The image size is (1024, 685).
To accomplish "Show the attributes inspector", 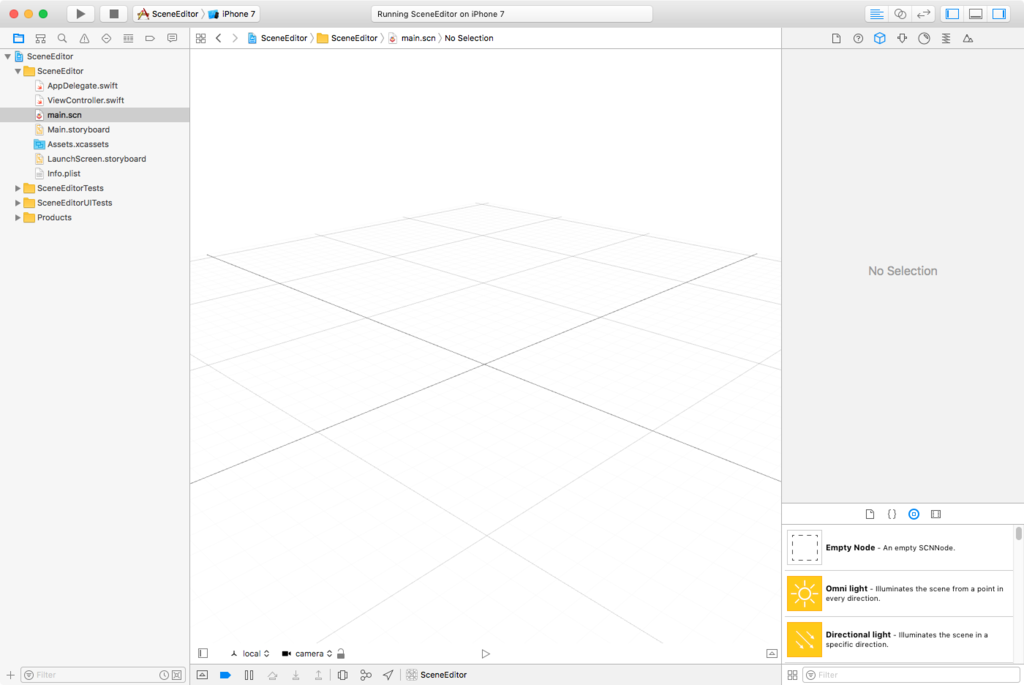I will (902, 39).
